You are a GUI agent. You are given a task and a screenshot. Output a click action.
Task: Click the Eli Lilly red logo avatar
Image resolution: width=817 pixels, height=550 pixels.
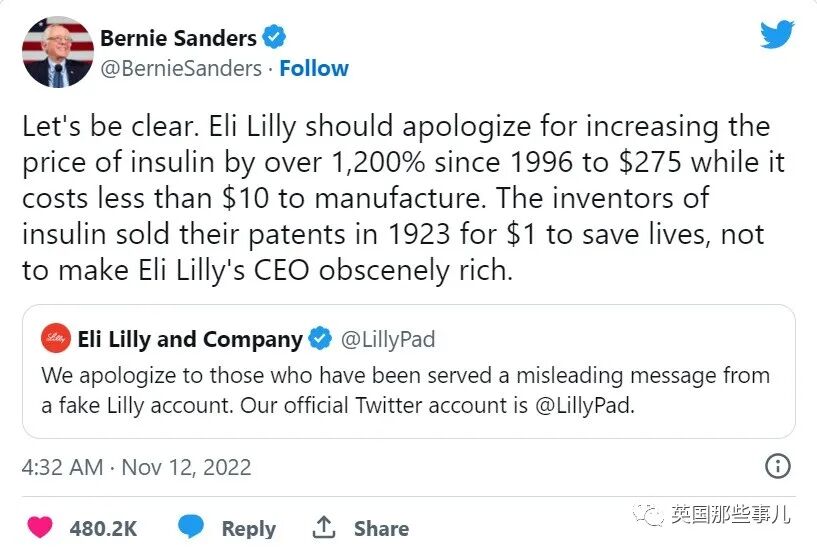(56, 339)
